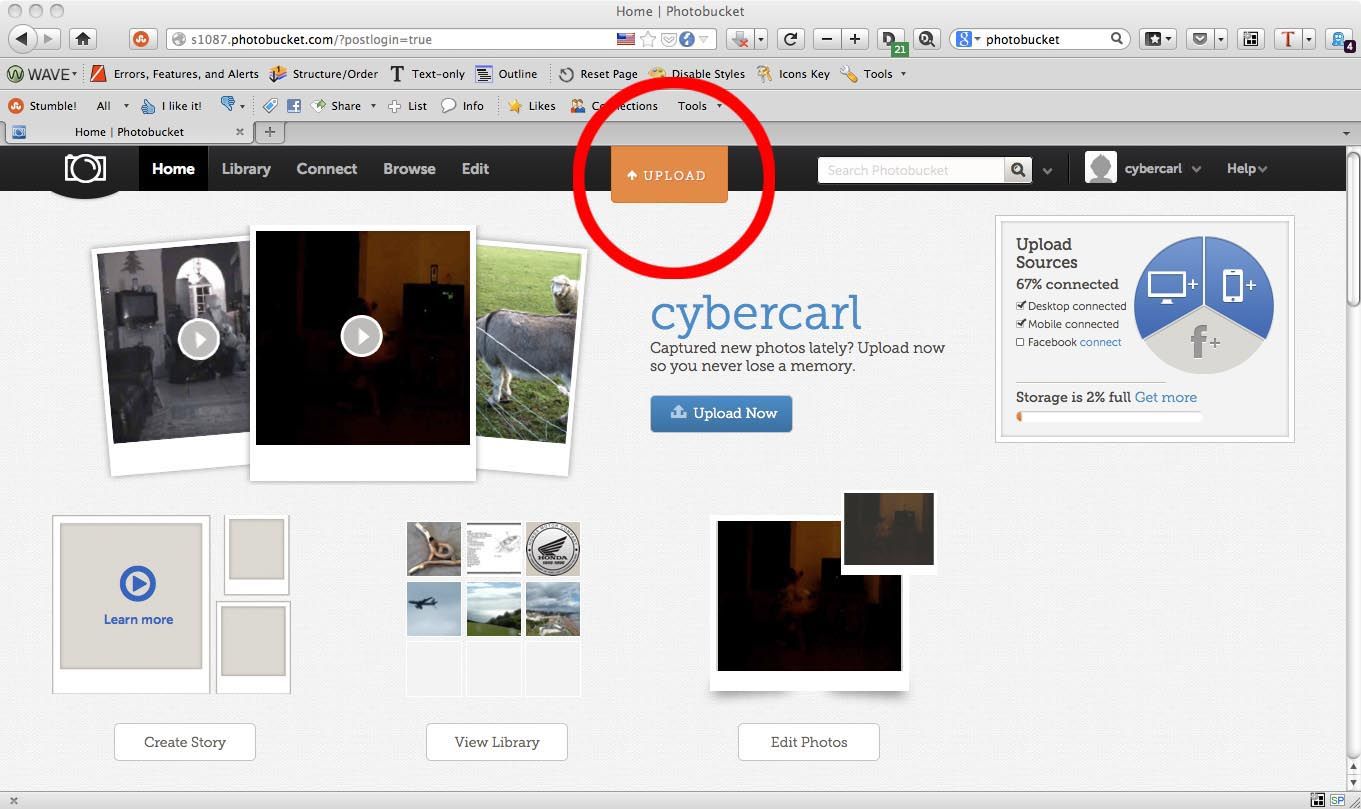Expand the StumbleUpon Share dropdown
Viewport: 1361px width, 809px height.
pyautogui.click(x=373, y=105)
